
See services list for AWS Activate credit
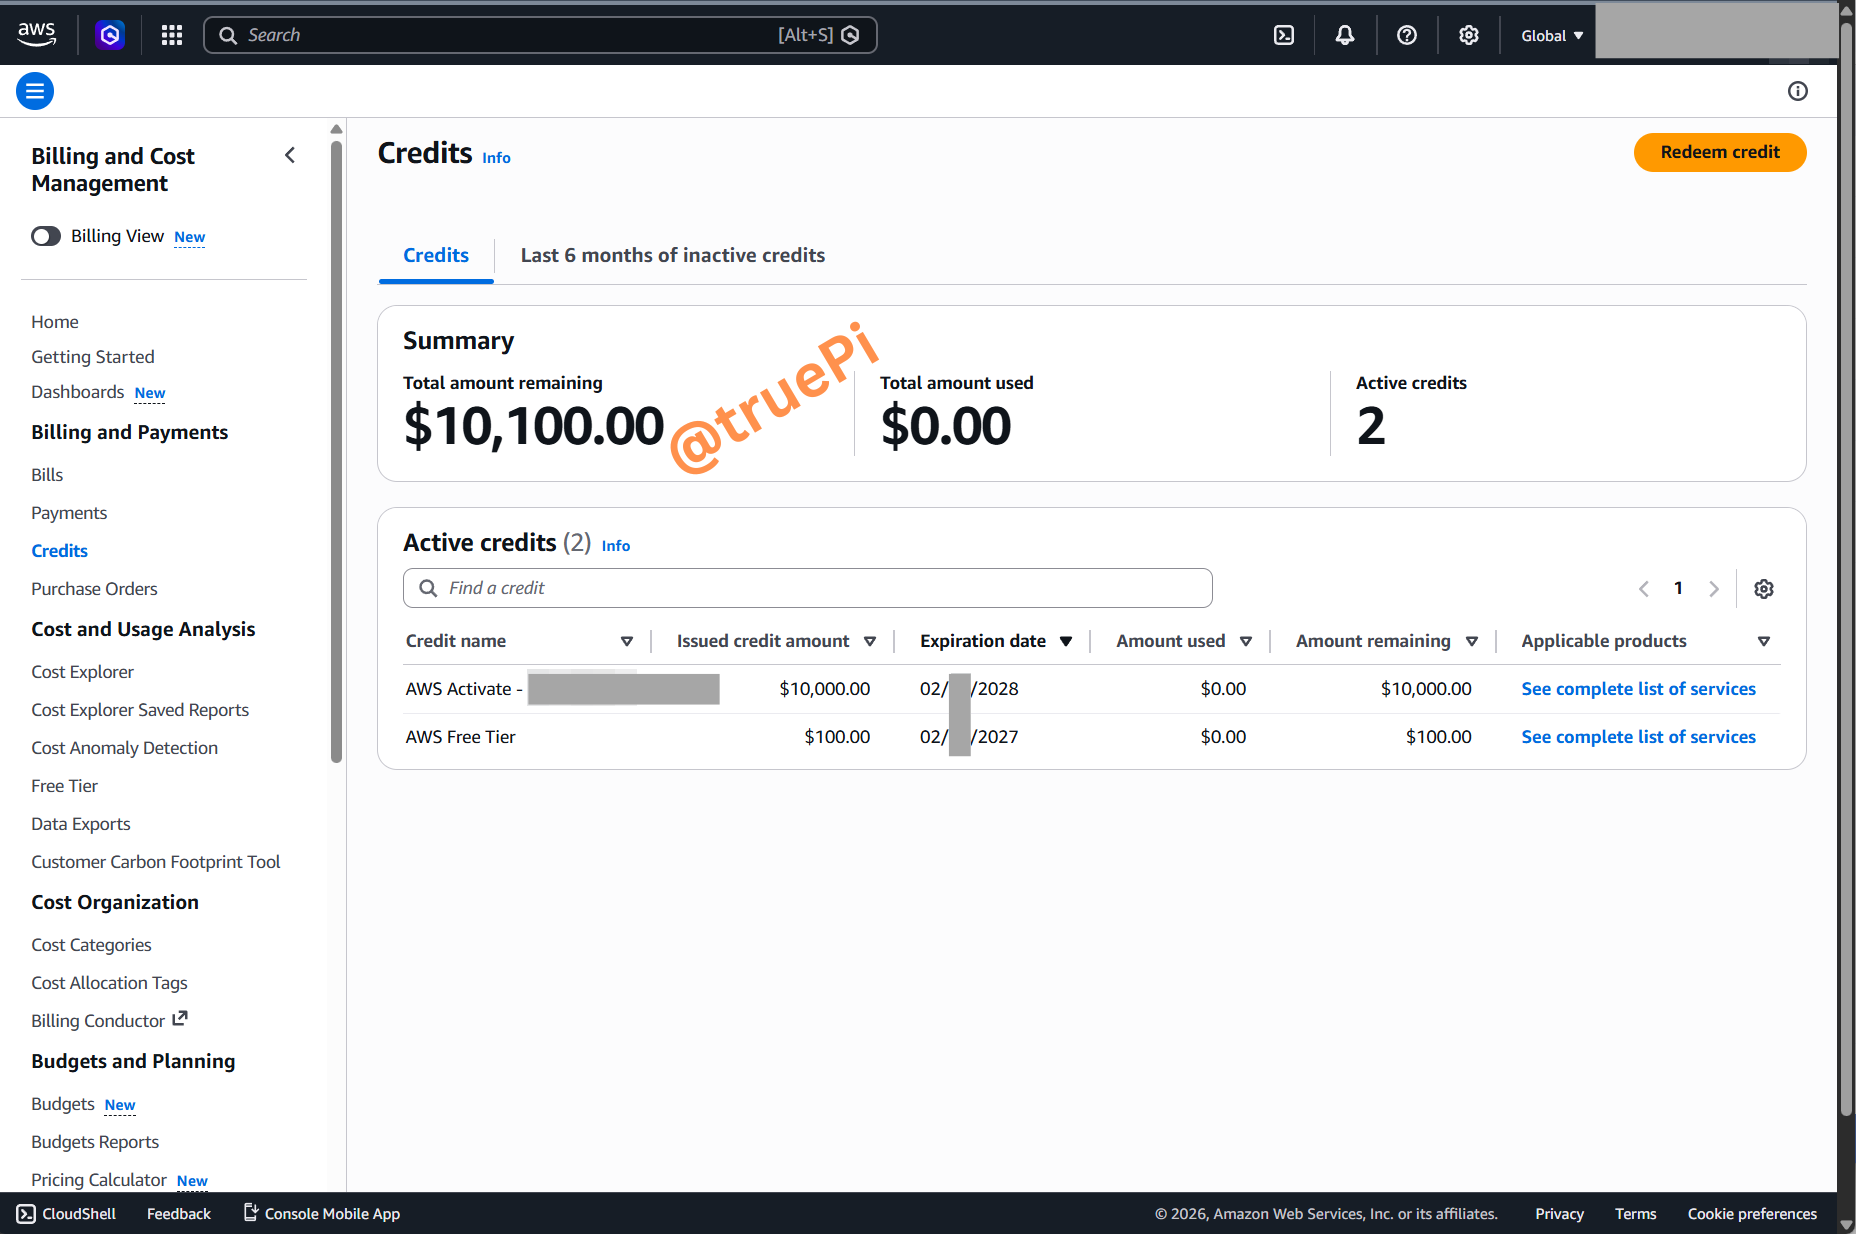click(1638, 689)
